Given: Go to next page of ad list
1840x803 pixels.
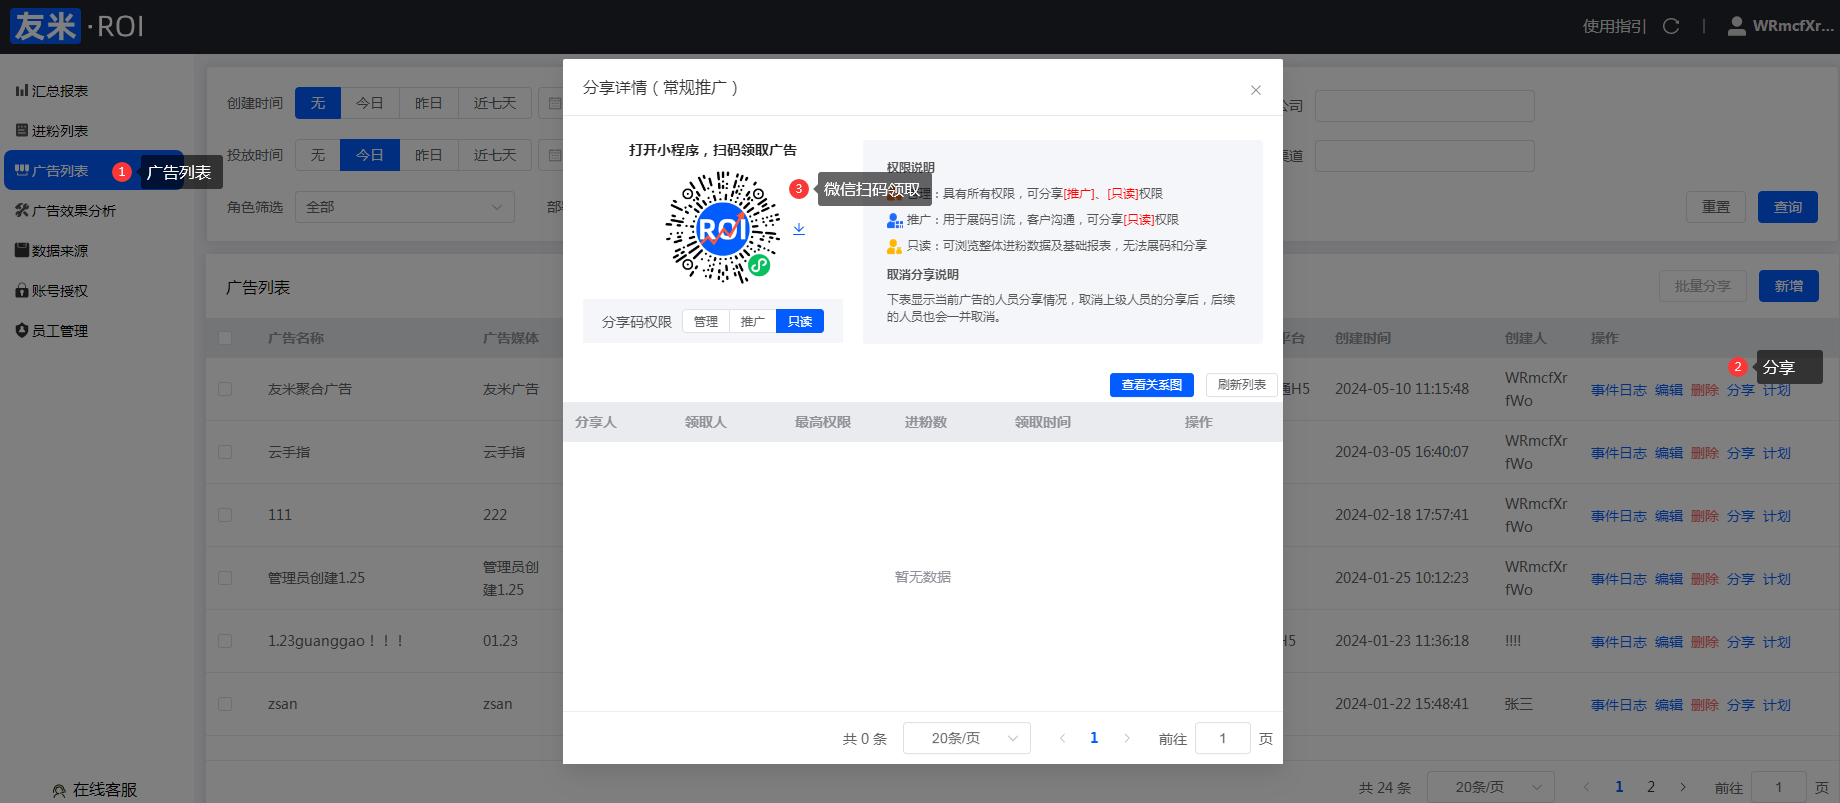Looking at the screenshot, I should (x=1683, y=787).
